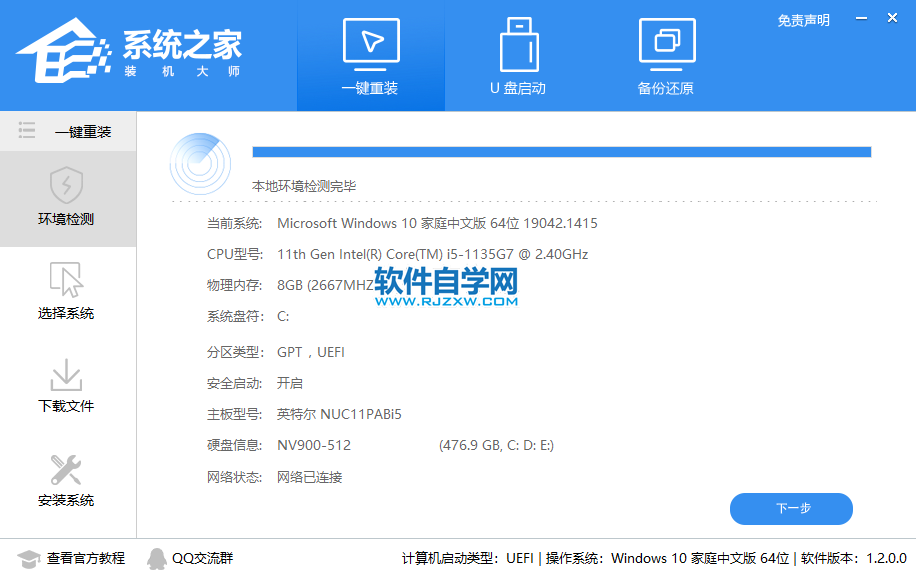Click the 主板型号 NUC11PABi5 value
Viewport: 916px width, 575px height.
click(x=339, y=414)
